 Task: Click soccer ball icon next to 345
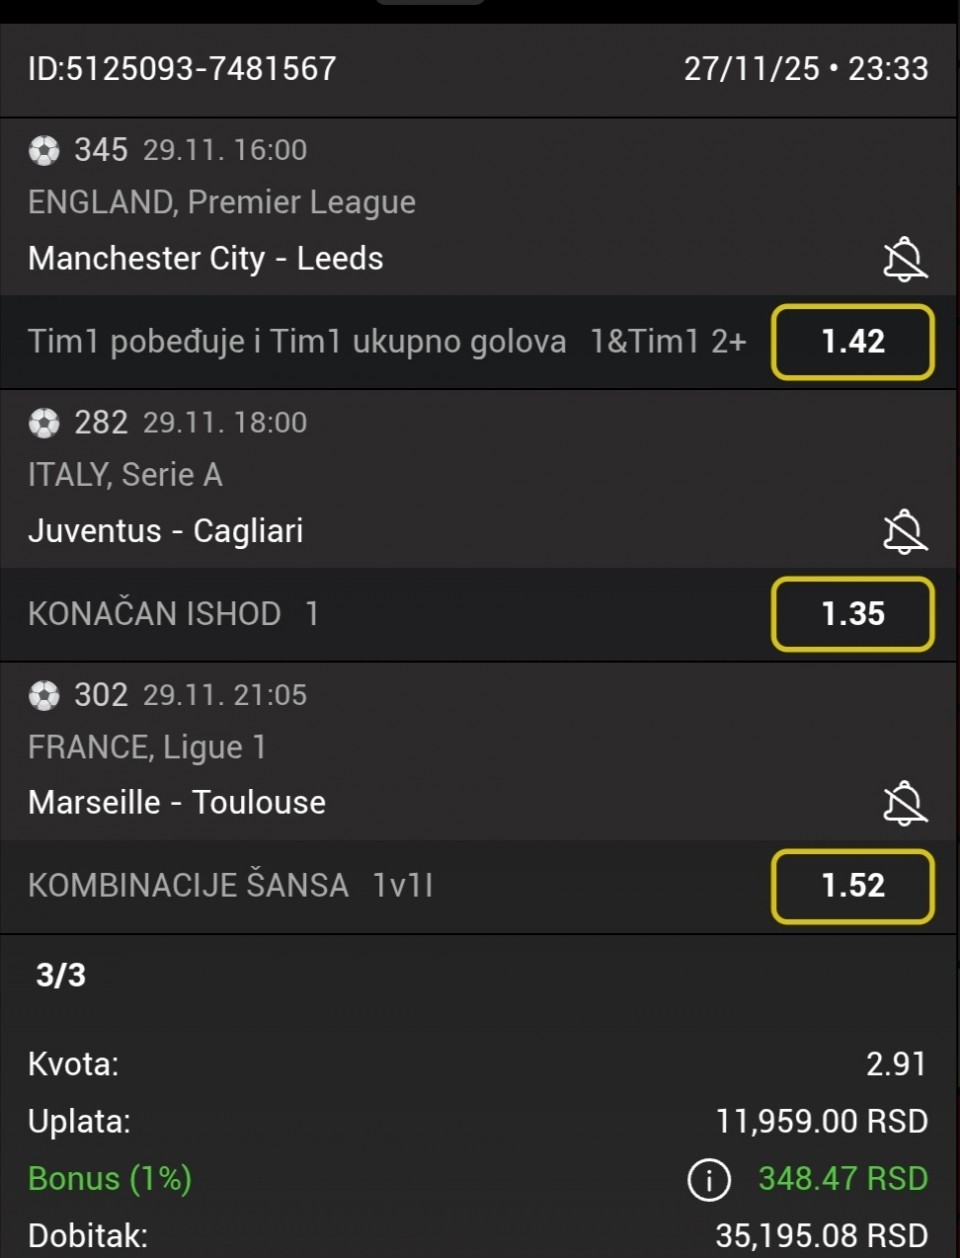point(44,151)
